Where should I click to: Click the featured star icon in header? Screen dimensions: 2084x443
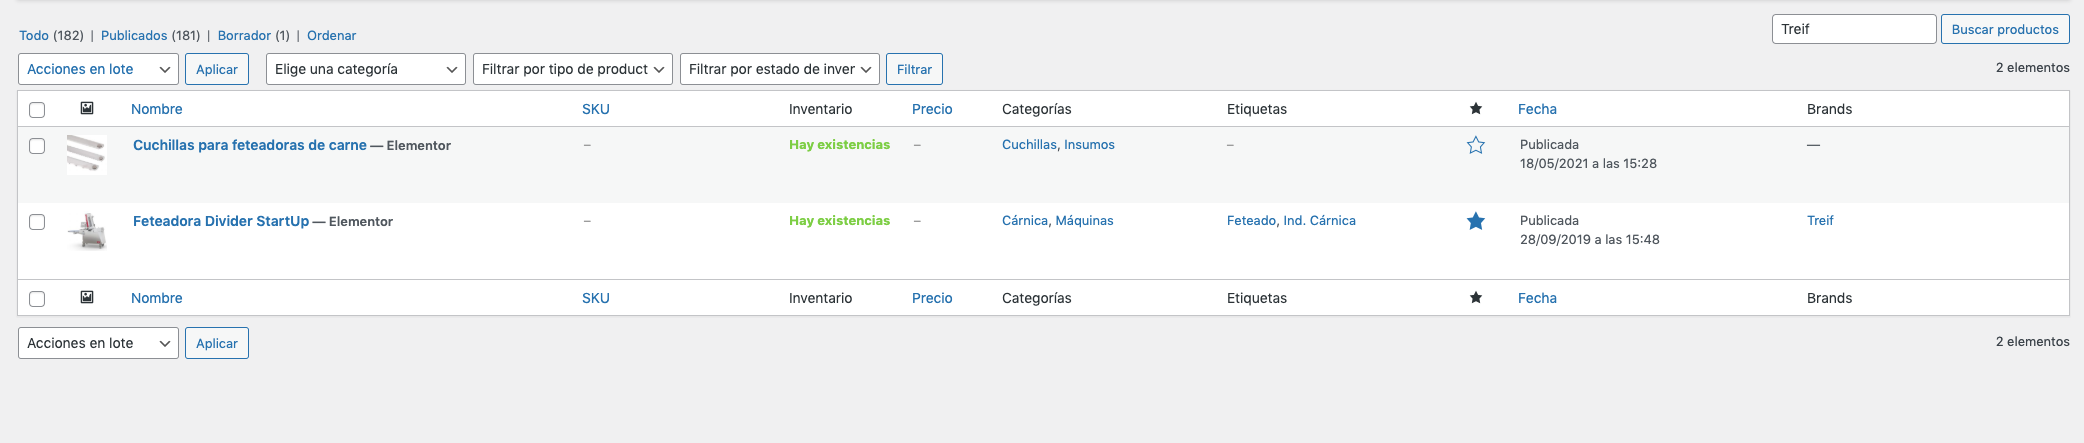pos(1475,109)
